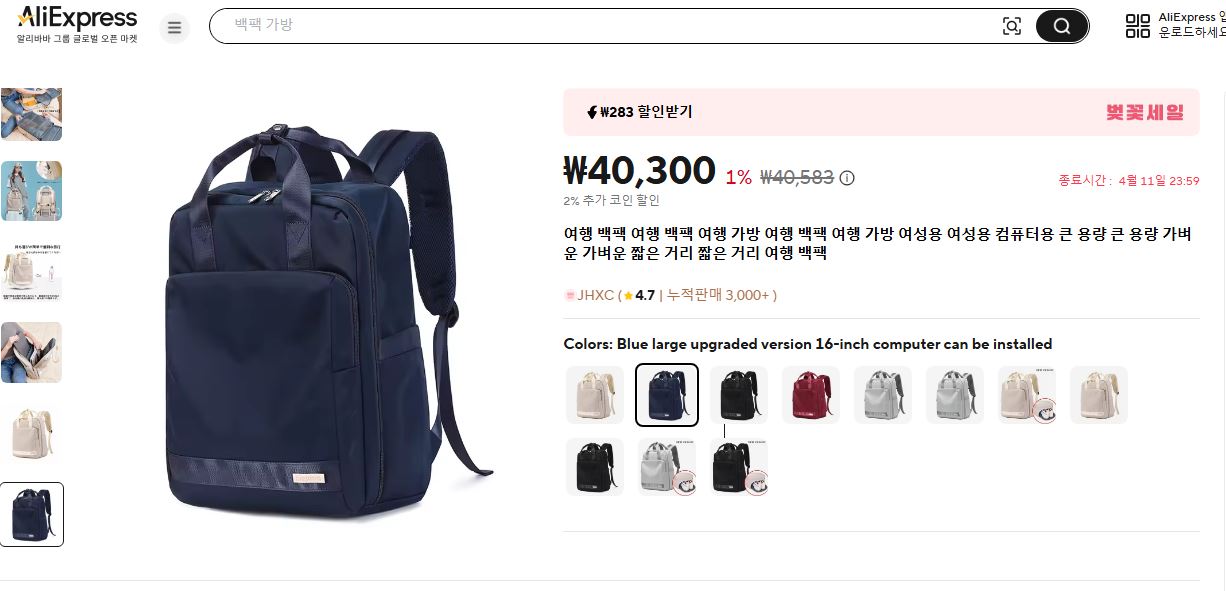Screen dimensions: 1226x591
Task: Click the info icon beside ₩40,583
Action: click(847, 178)
